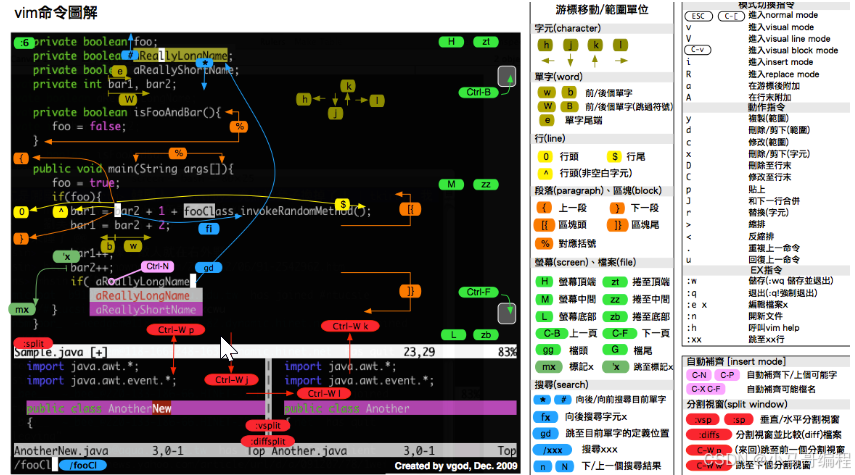Click the legend C-B badge for 上一頁
This screenshot has width=855, height=475.
(551, 333)
